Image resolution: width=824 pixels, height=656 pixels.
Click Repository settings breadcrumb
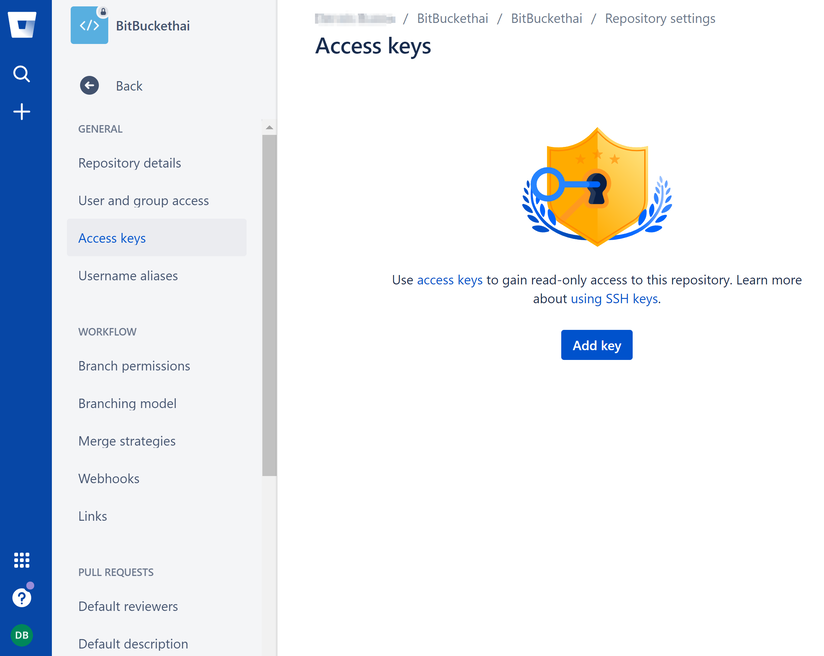[x=660, y=18]
